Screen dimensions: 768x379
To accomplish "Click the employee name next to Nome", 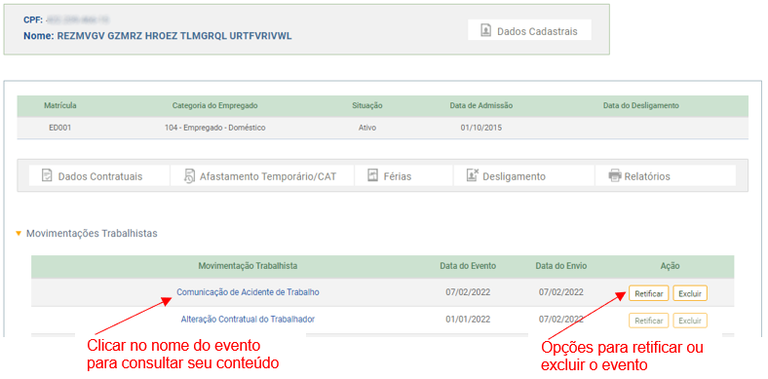I will [x=174, y=36].
